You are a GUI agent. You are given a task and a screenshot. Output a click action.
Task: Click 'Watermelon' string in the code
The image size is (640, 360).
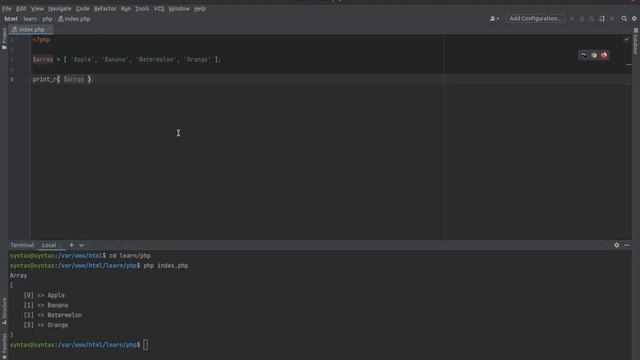point(156,60)
